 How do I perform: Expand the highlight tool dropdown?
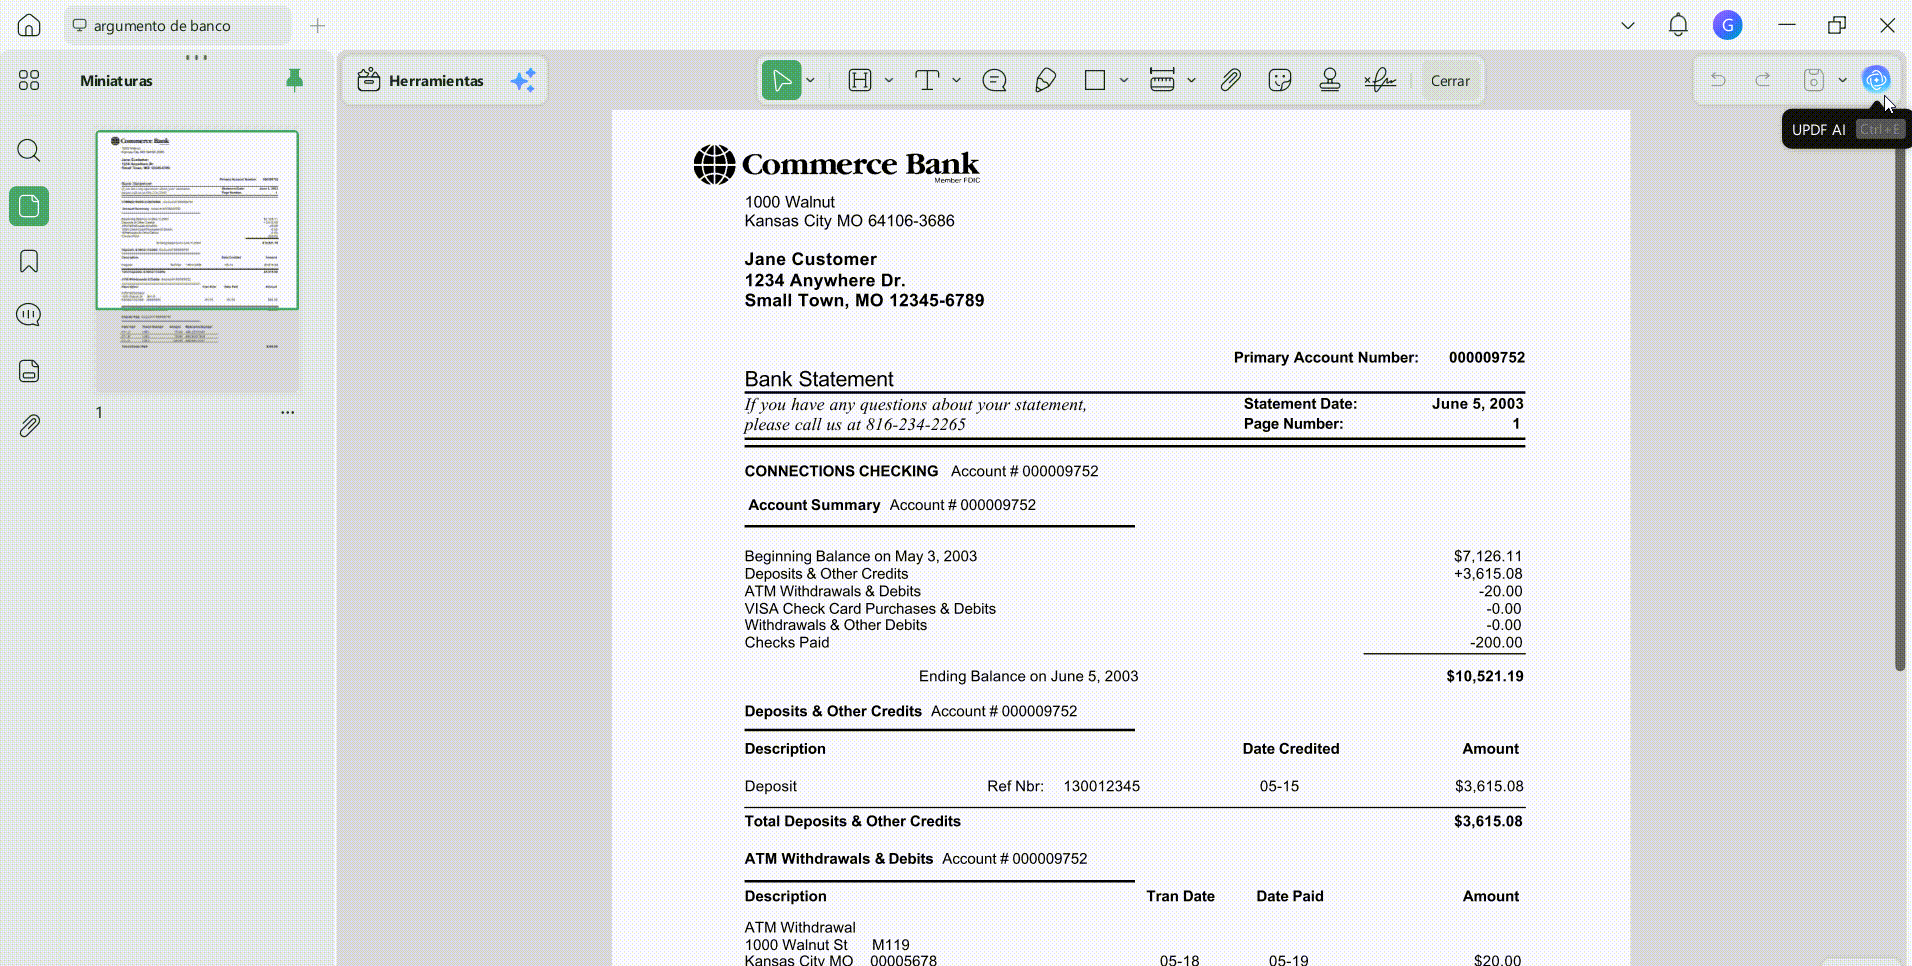pyautogui.click(x=889, y=80)
